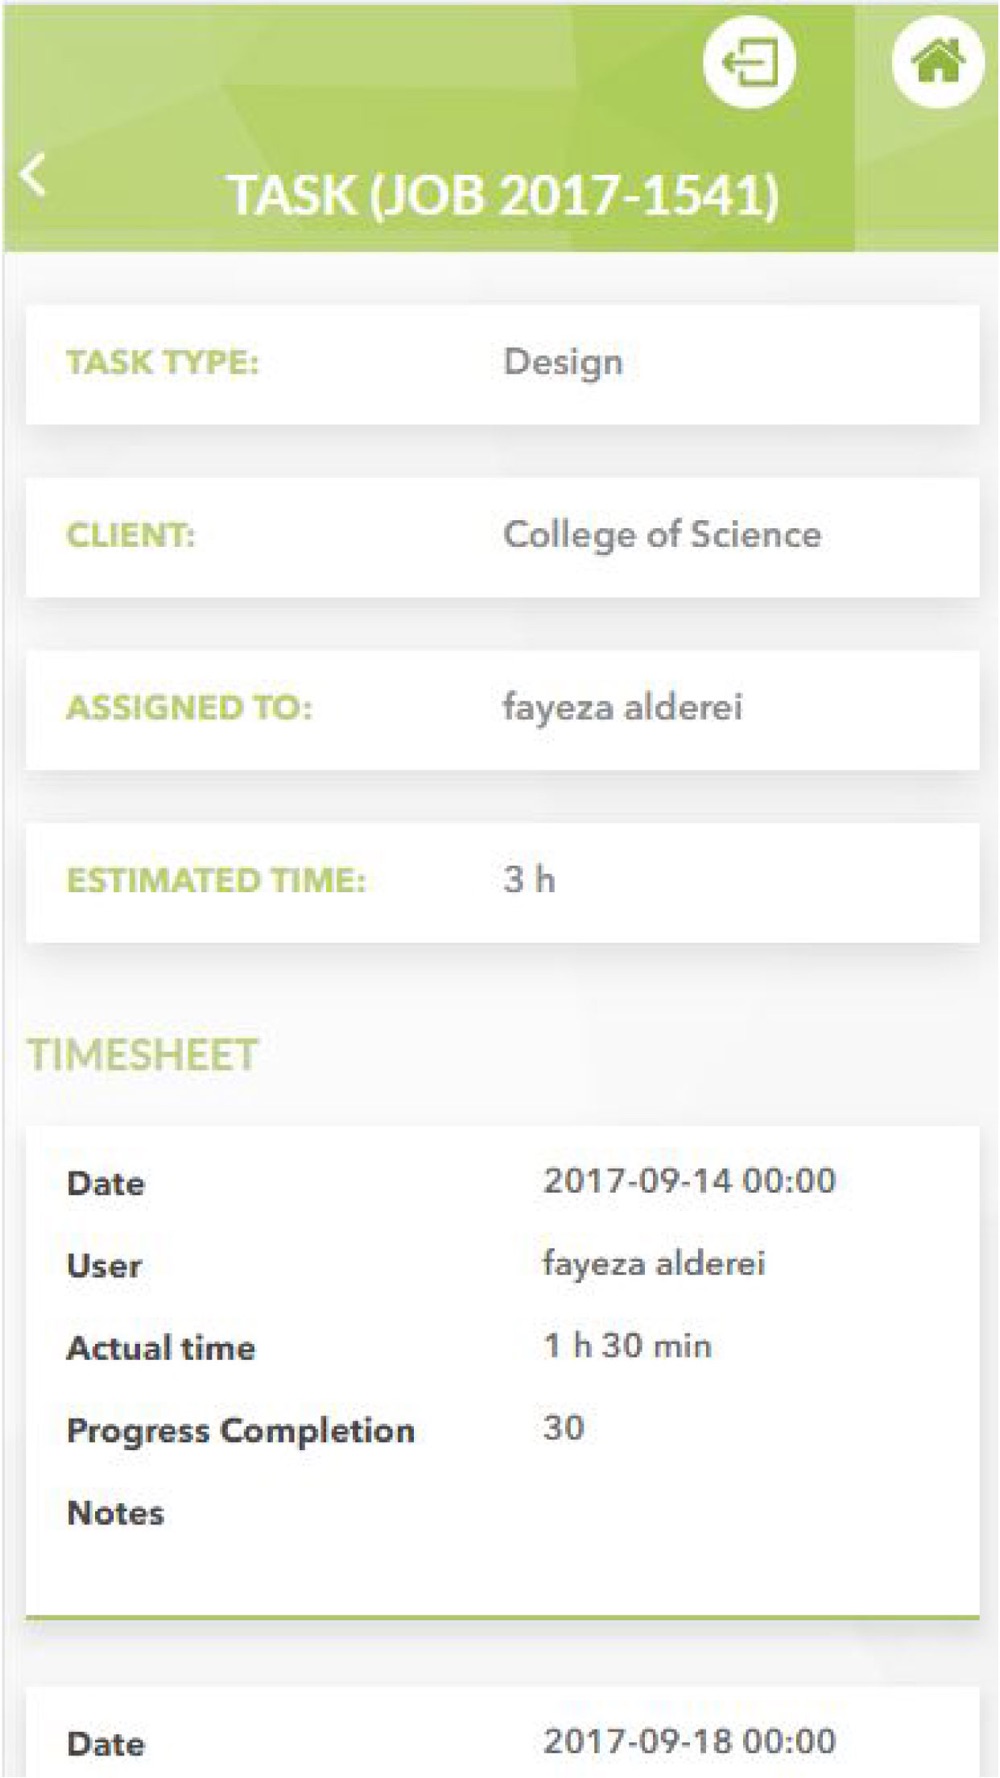Go to home via house icon
This screenshot has height=1778, width=1000.
pos(937,62)
